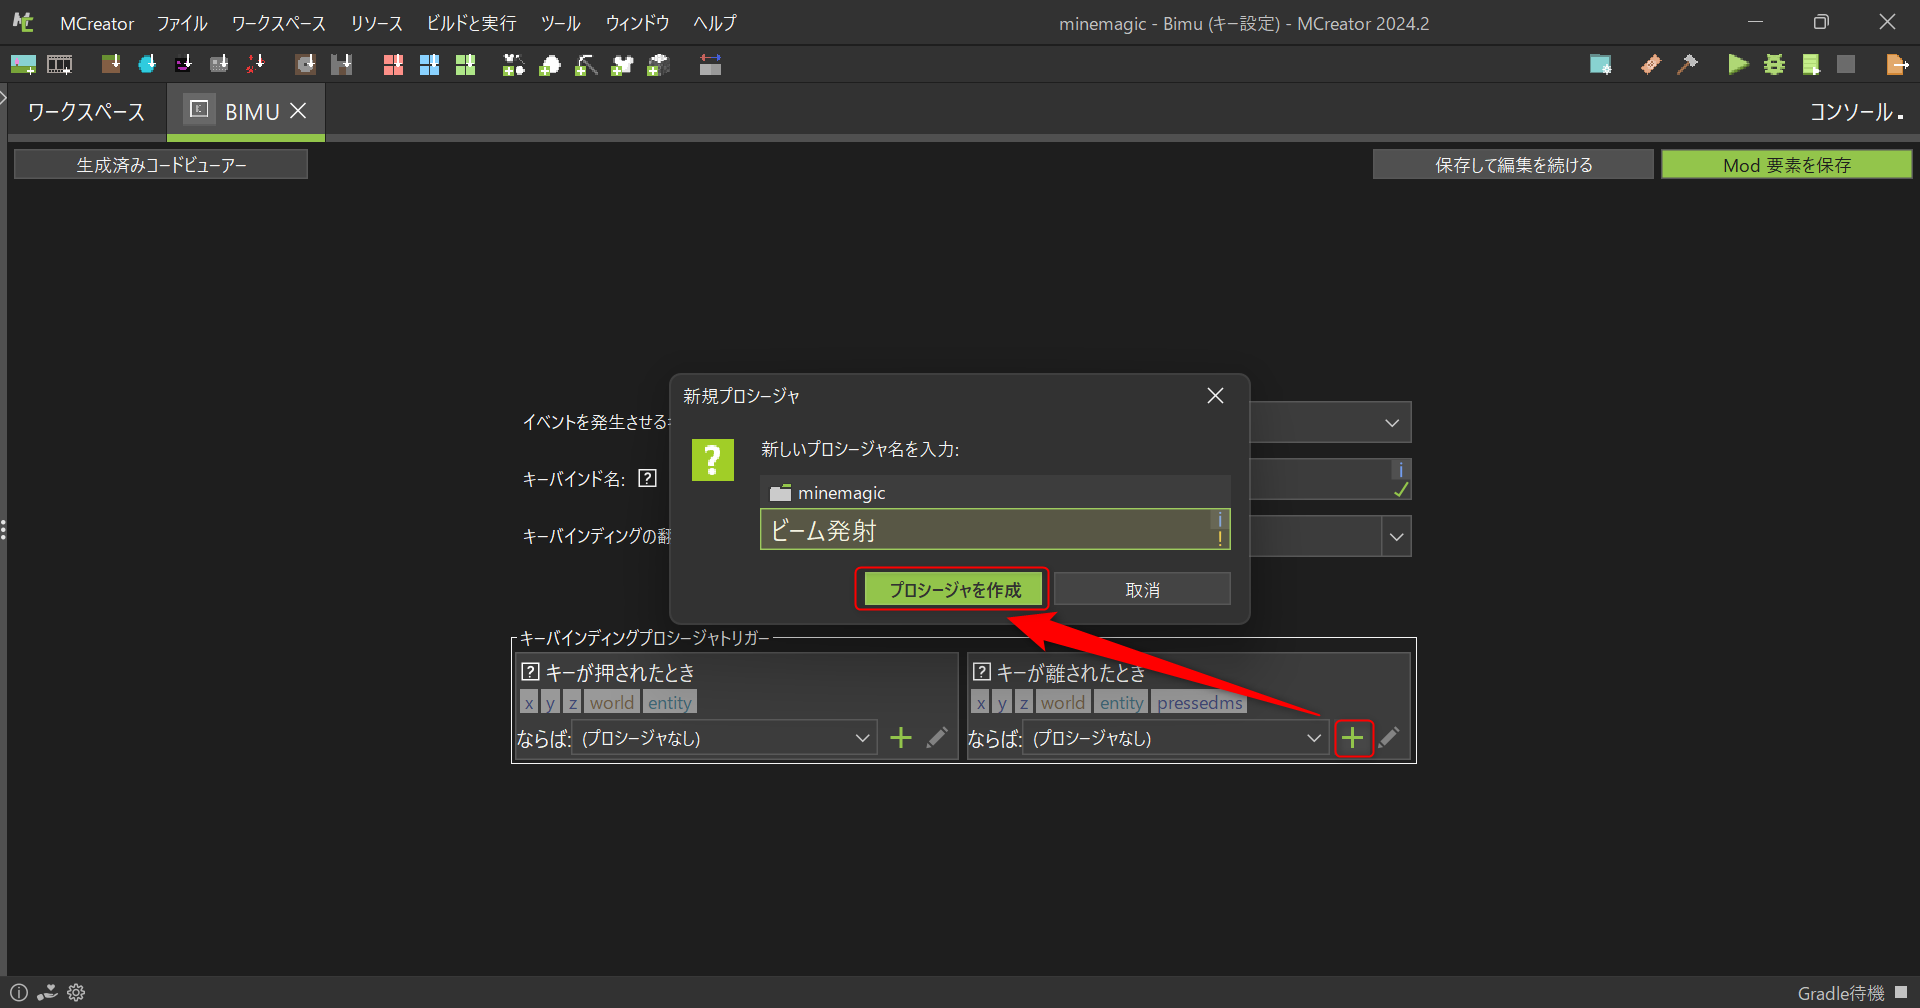Switch to the ワークスペース tab
The image size is (1920, 1008).
86,112
